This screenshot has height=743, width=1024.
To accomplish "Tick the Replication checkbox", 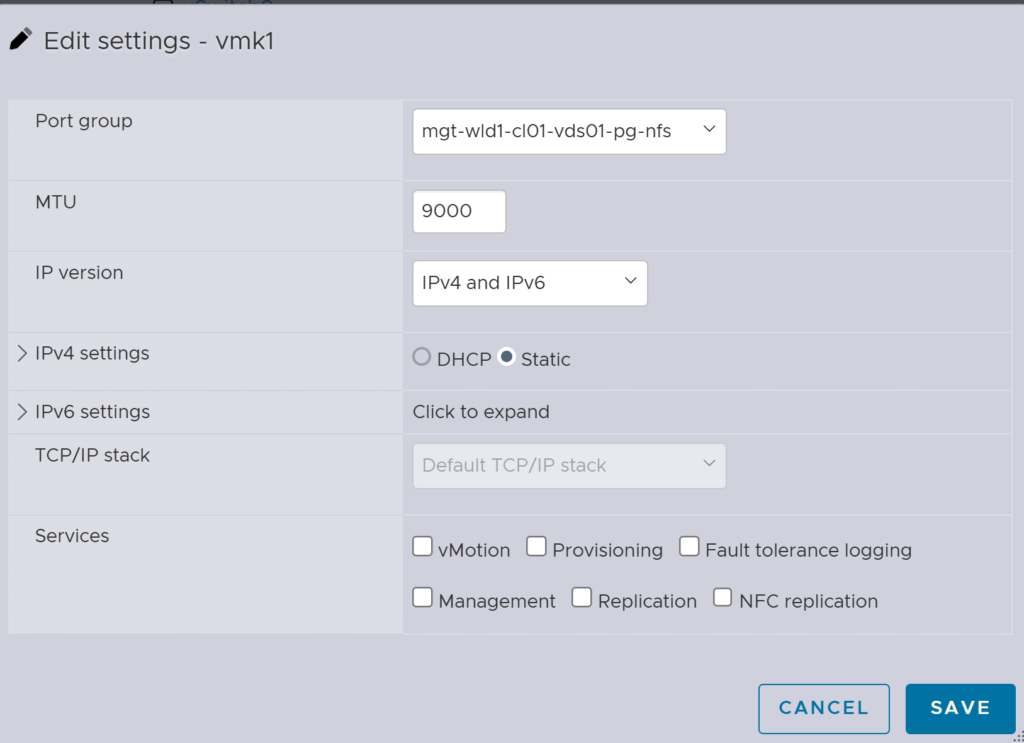I will pyautogui.click(x=582, y=598).
